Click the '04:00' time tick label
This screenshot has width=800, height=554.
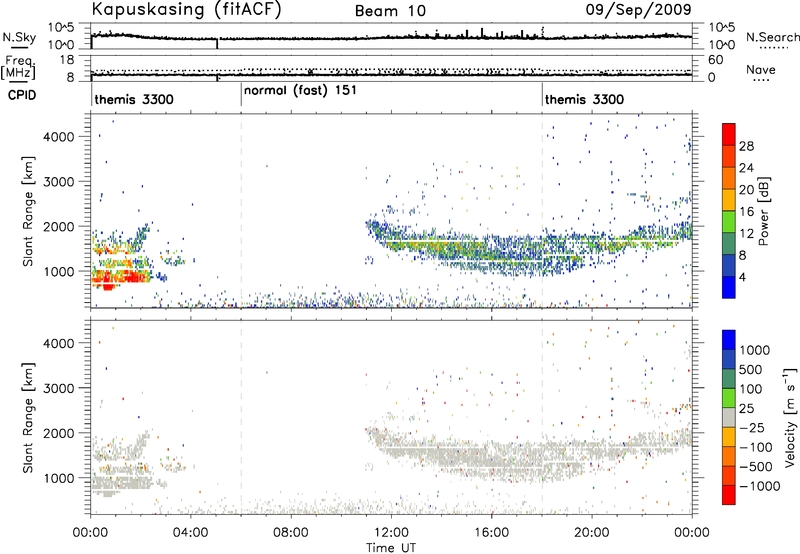pyautogui.click(x=191, y=533)
